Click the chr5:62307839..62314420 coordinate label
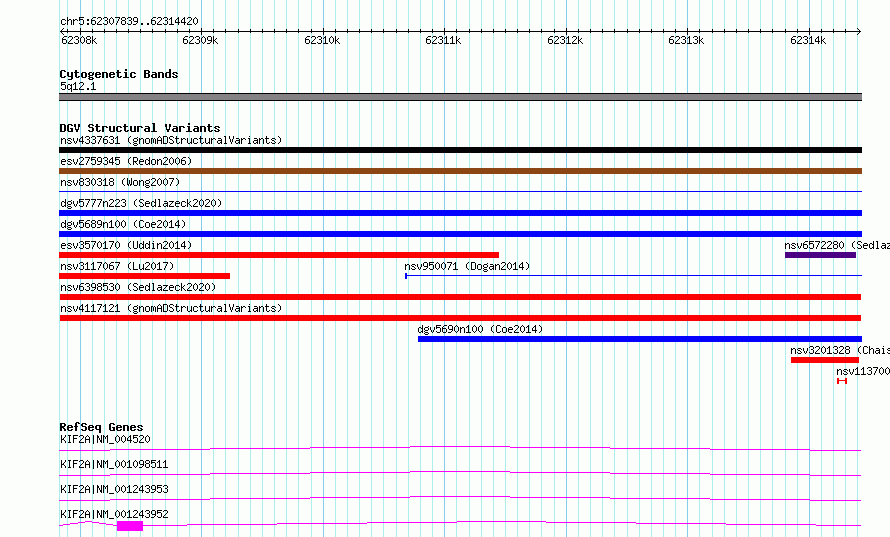The width and height of the screenshot is (890, 537). point(129,21)
